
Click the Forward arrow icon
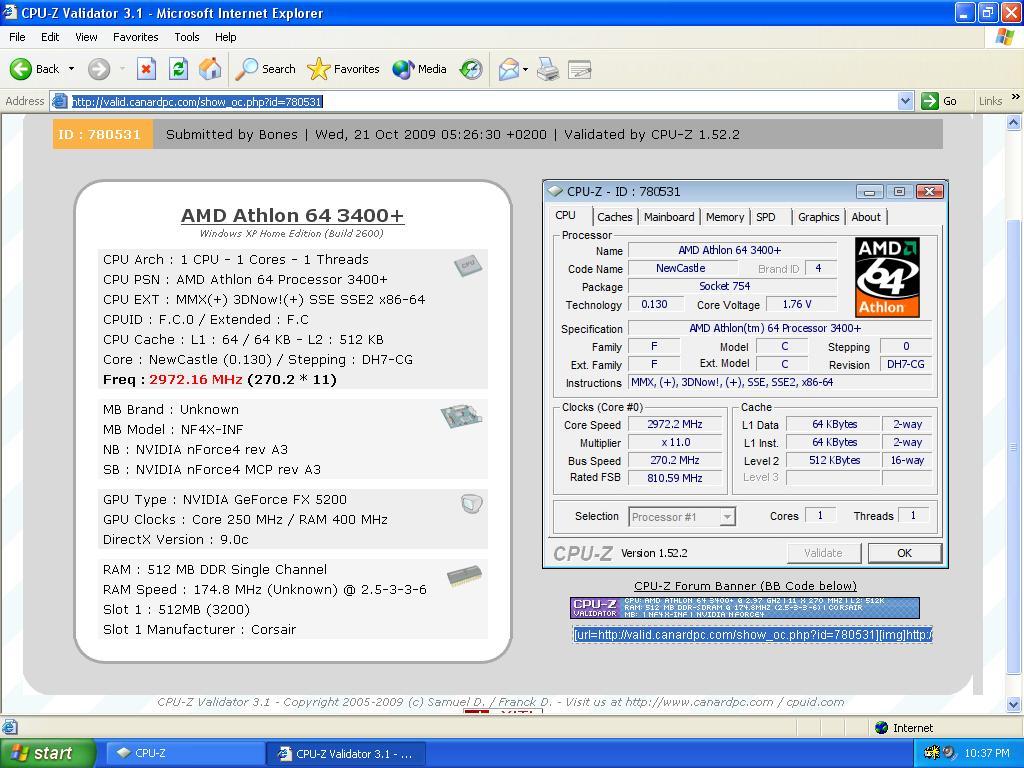click(99, 69)
